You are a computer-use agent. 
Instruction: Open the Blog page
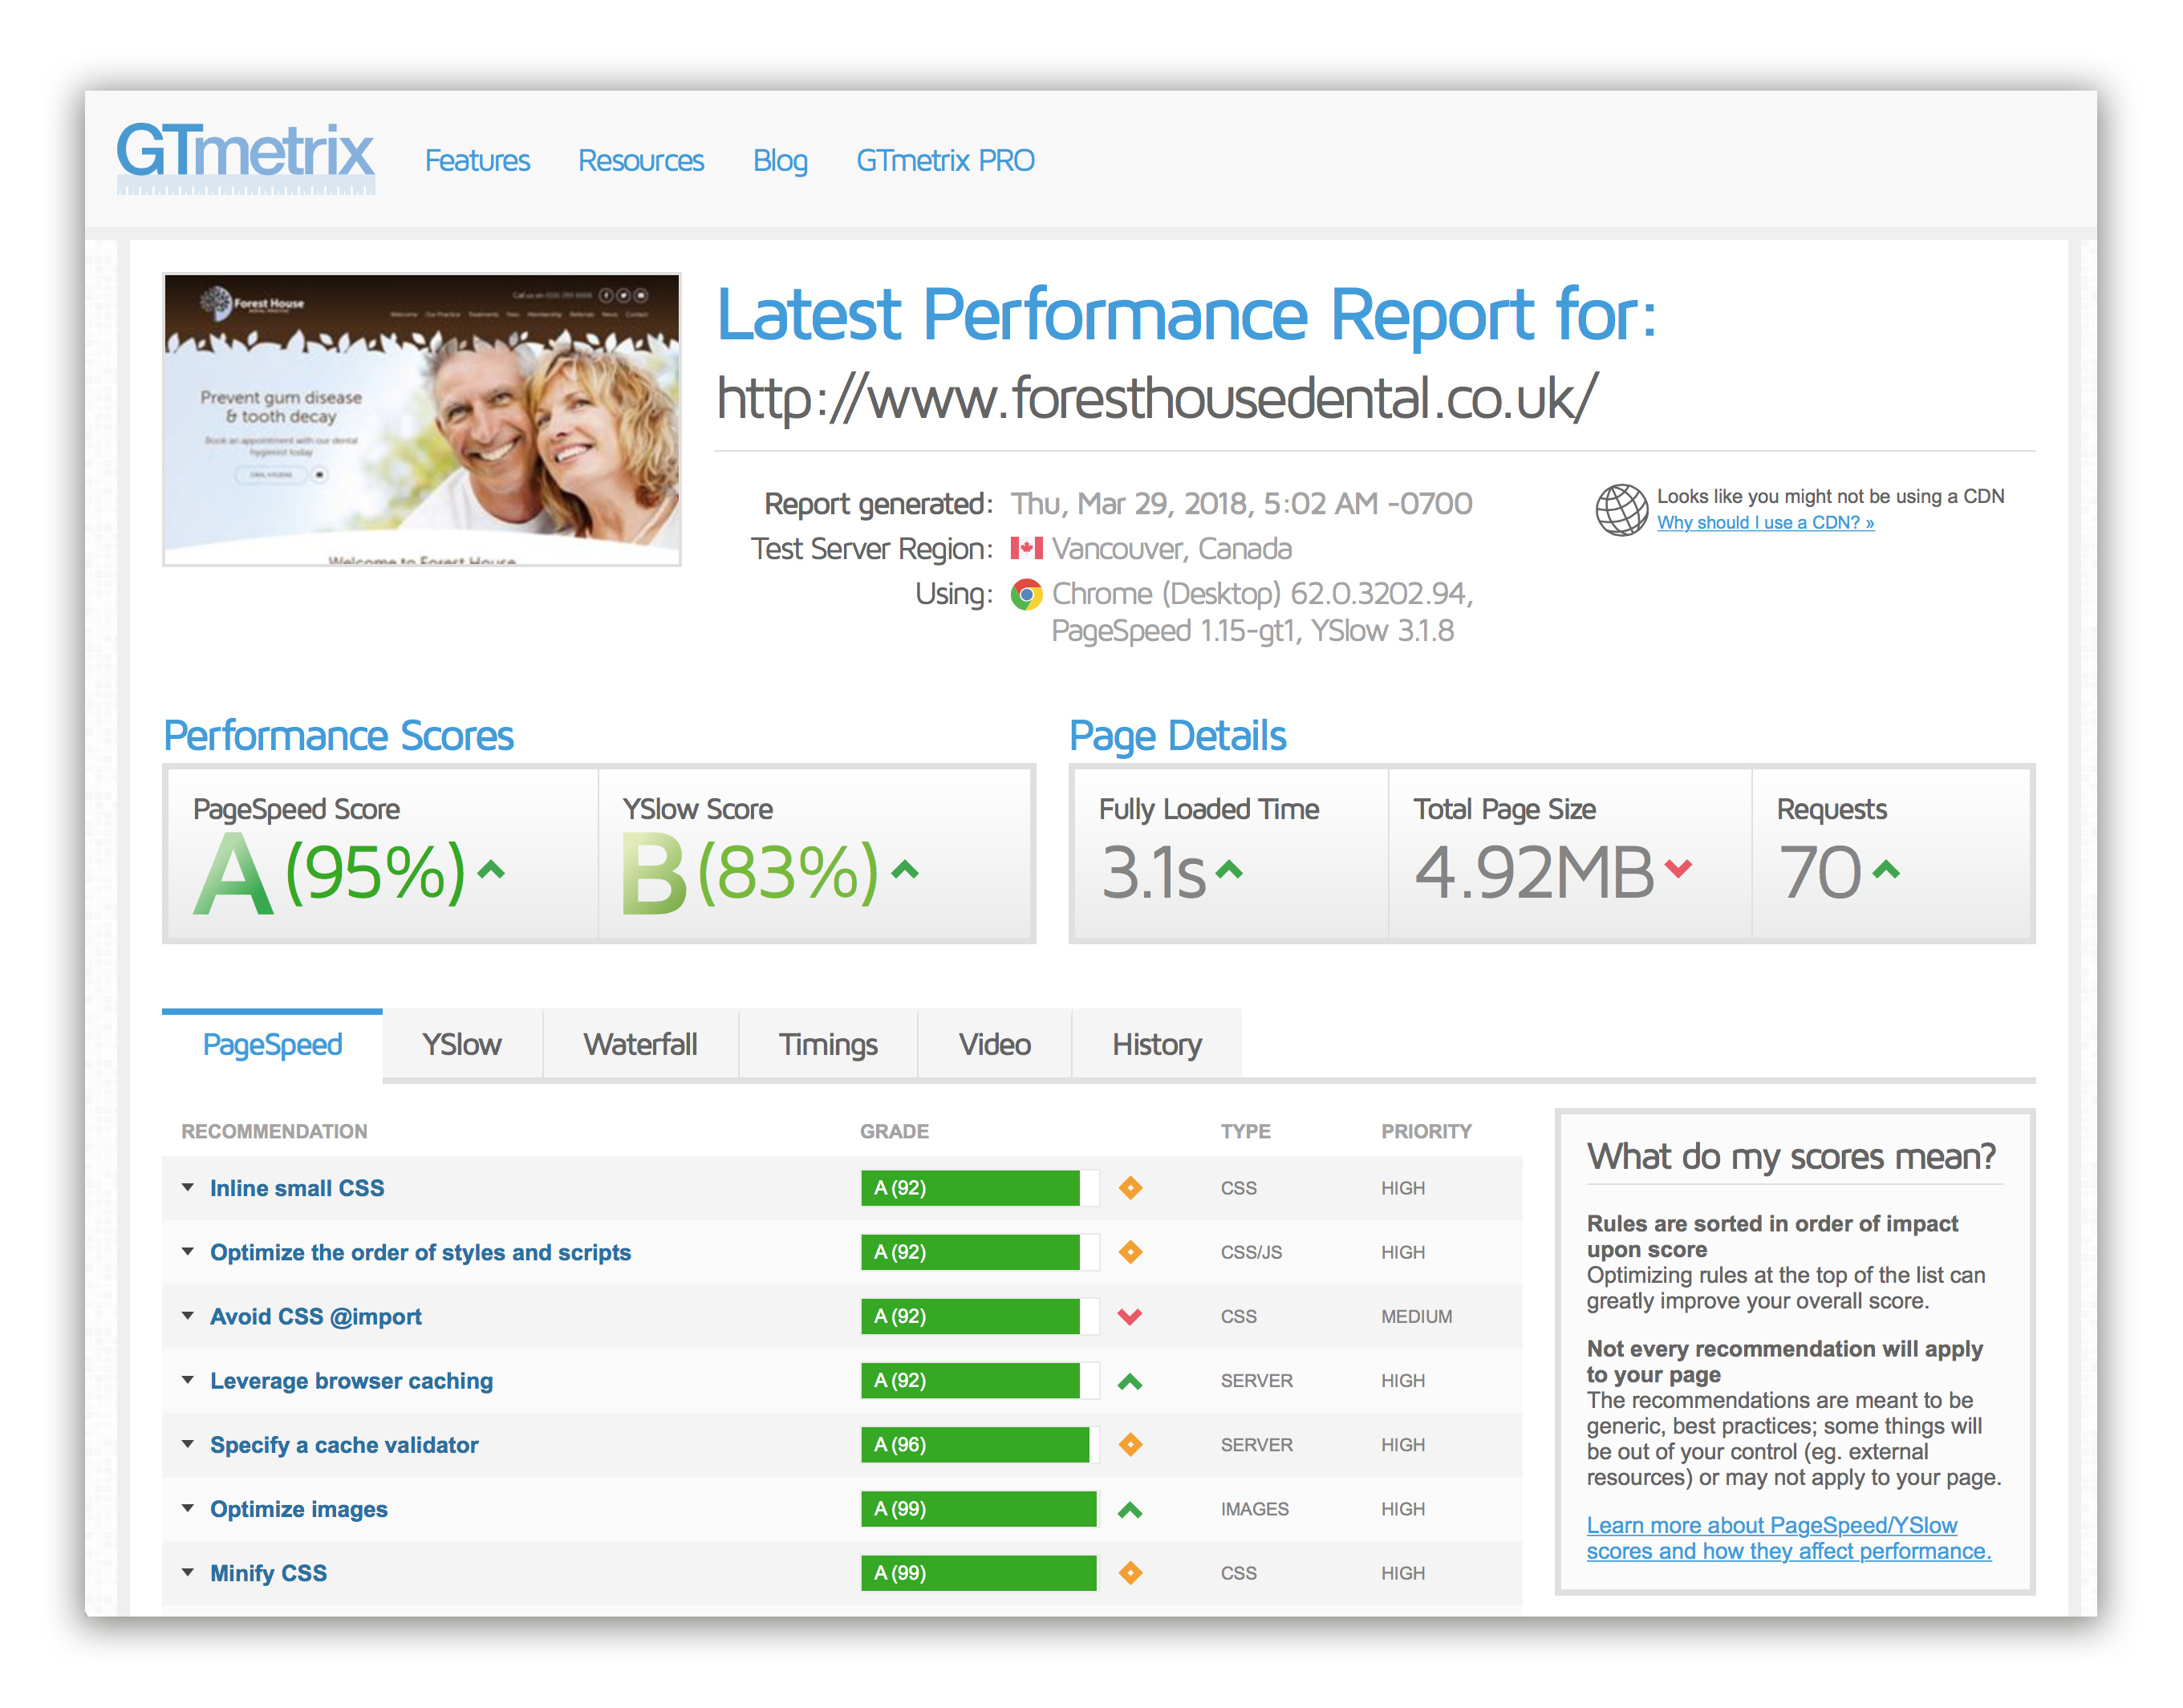780,160
